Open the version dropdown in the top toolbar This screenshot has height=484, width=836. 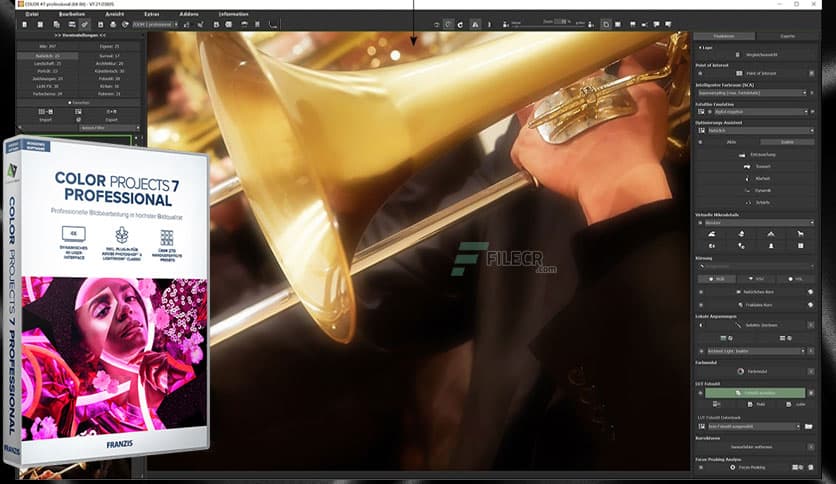click(x=155, y=25)
